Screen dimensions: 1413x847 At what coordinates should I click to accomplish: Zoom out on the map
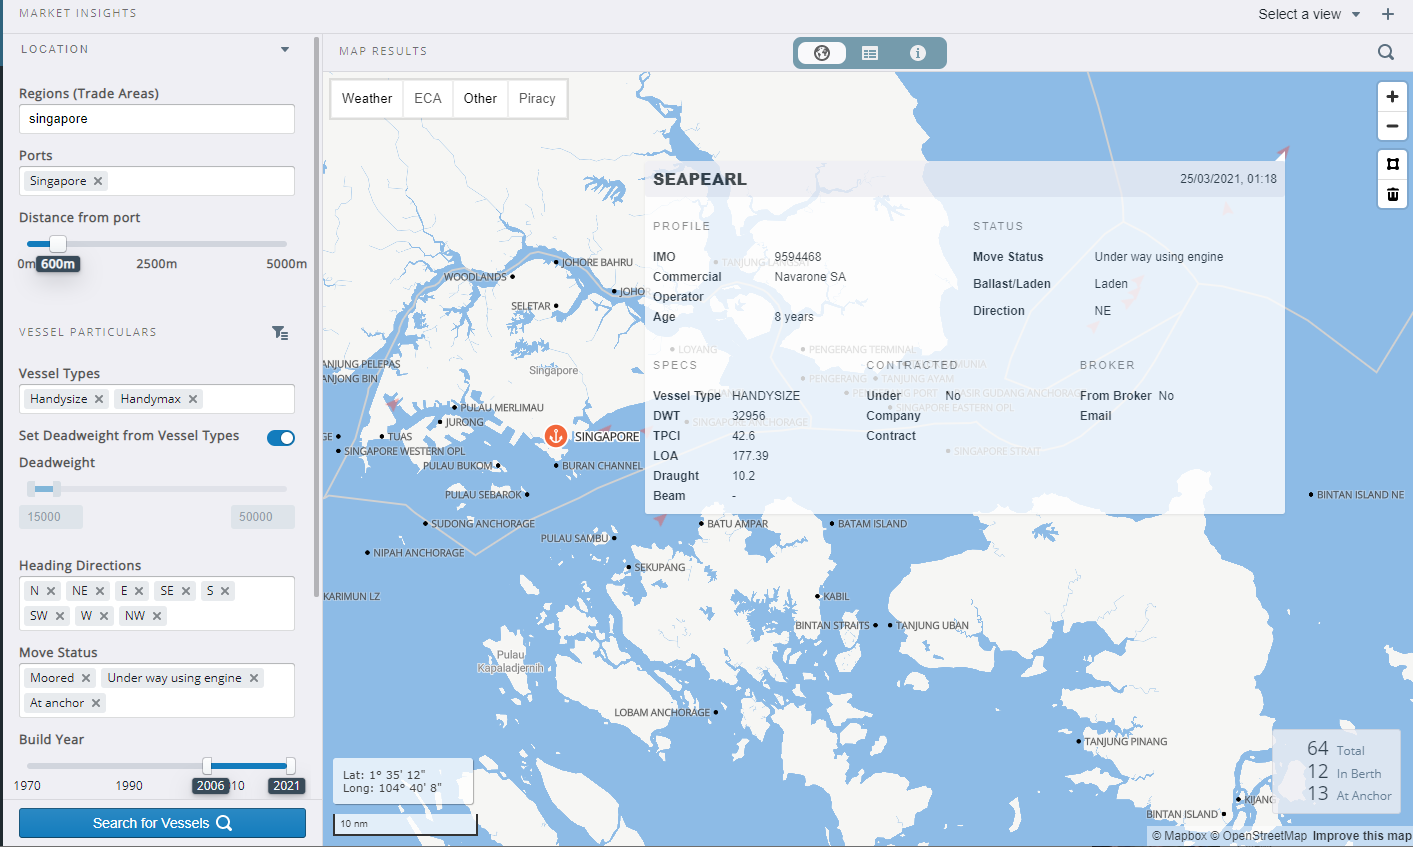point(1392,127)
